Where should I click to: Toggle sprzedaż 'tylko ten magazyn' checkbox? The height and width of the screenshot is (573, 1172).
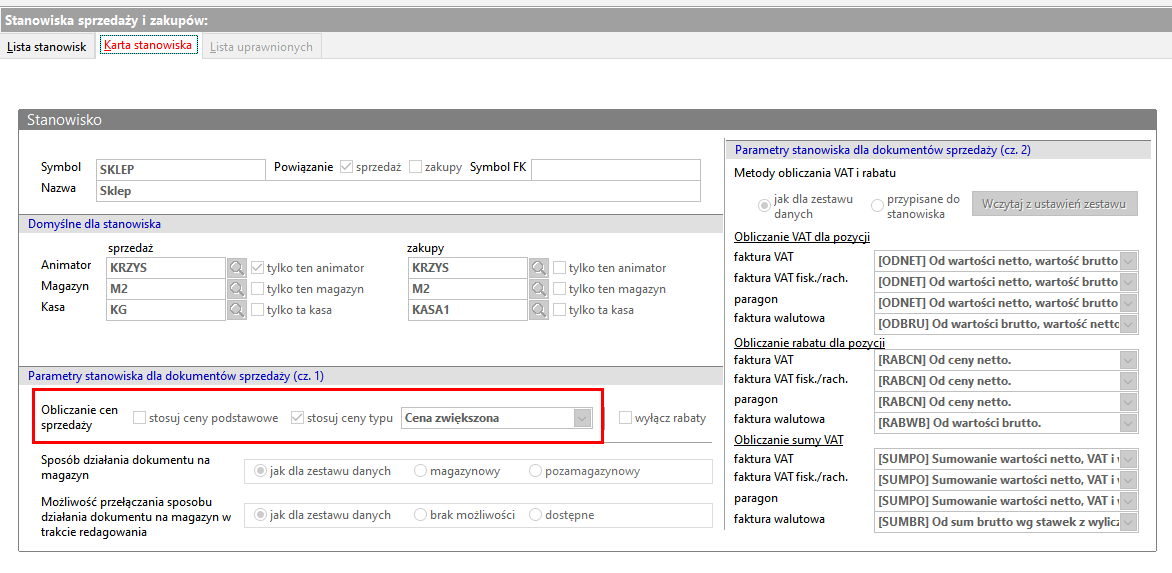pyautogui.click(x=258, y=288)
